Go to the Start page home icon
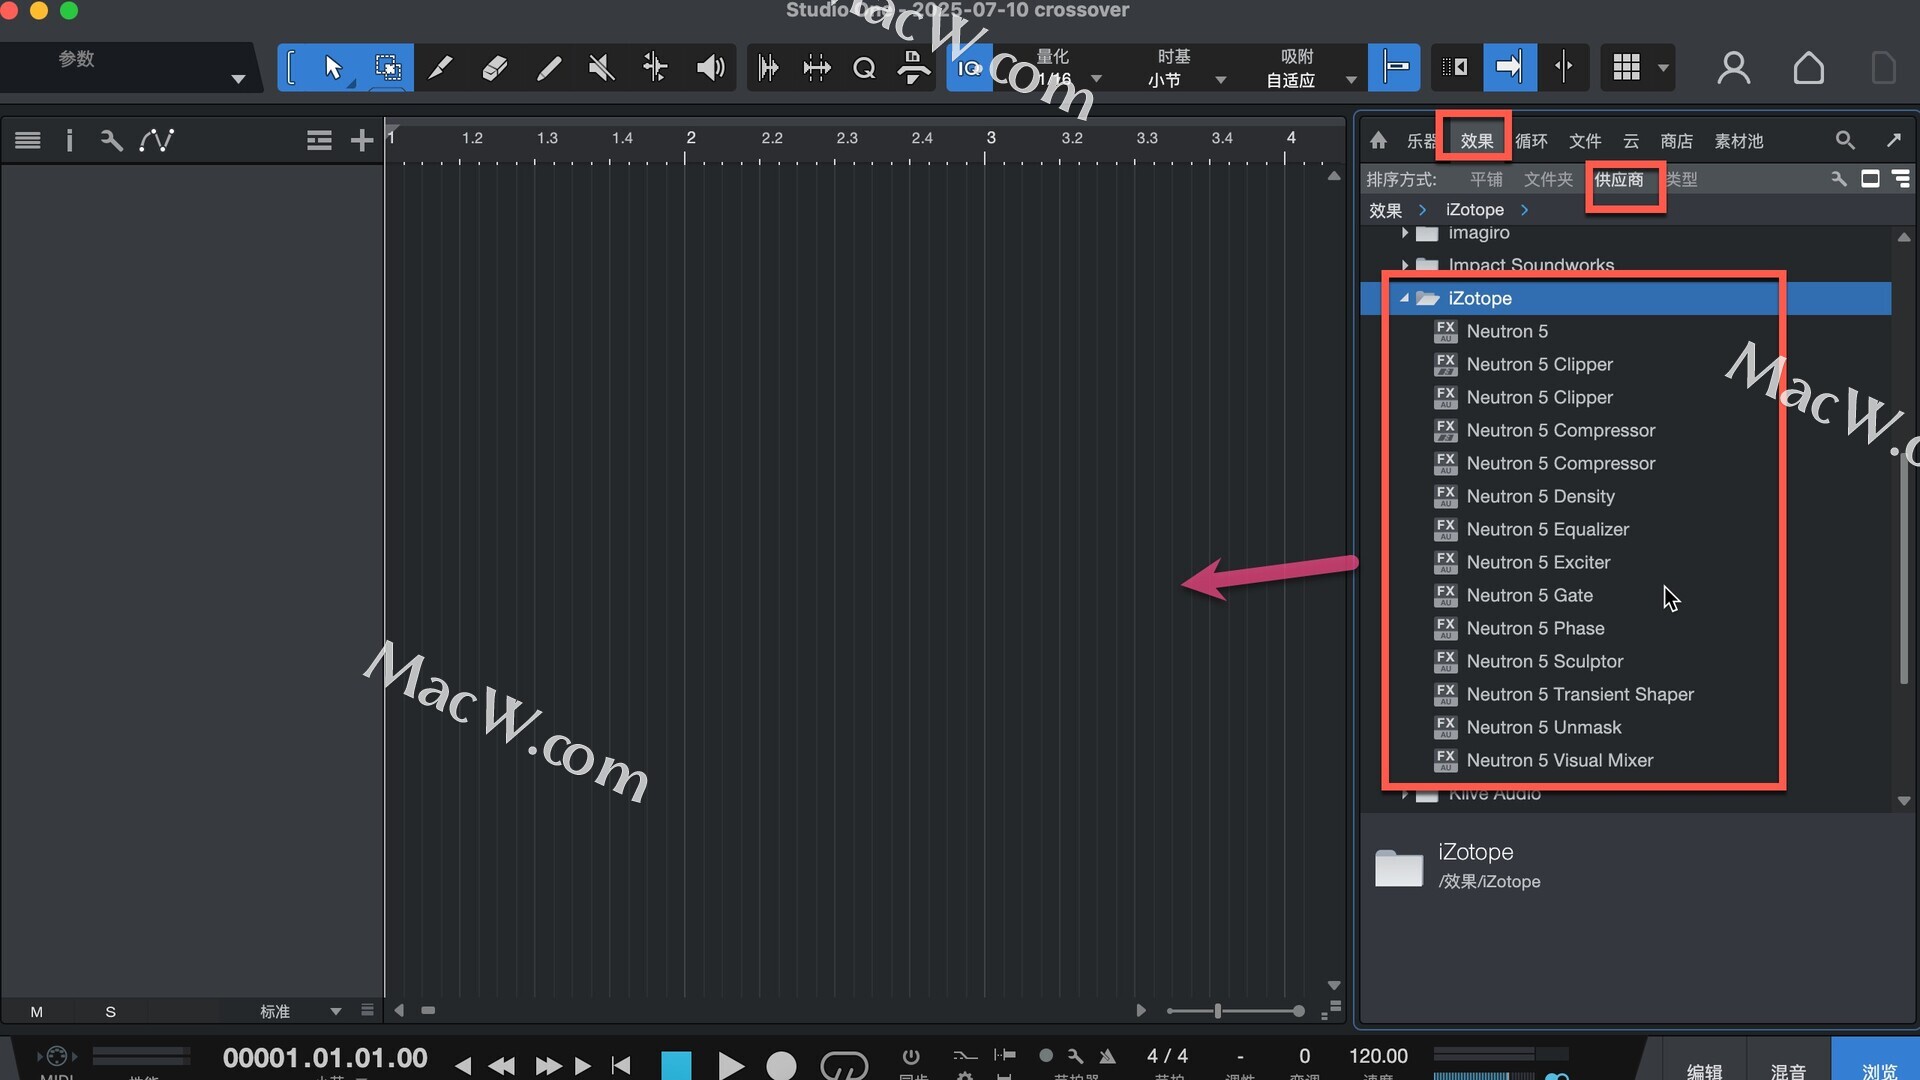This screenshot has height=1080, width=1920. [1808, 68]
